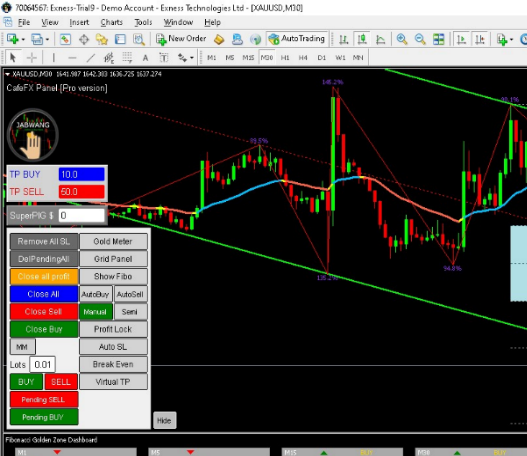This screenshot has height=456, width=527.
Task: Switch chart to candlestick view icon
Action: point(362,39)
